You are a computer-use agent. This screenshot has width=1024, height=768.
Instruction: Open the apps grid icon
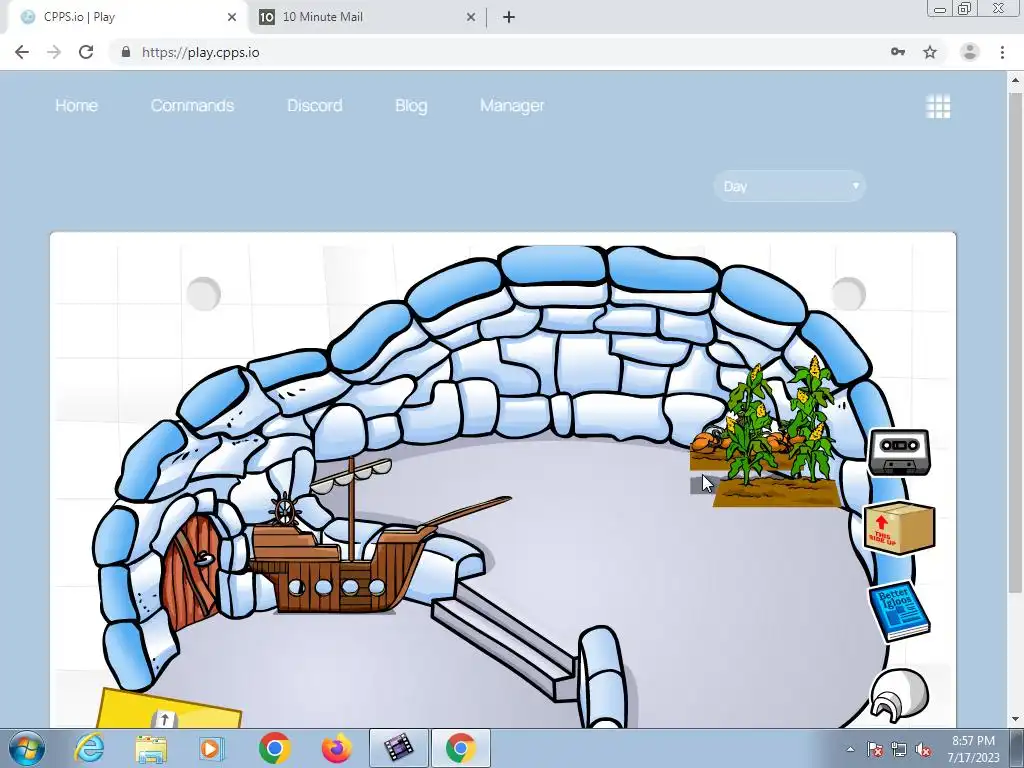point(938,106)
